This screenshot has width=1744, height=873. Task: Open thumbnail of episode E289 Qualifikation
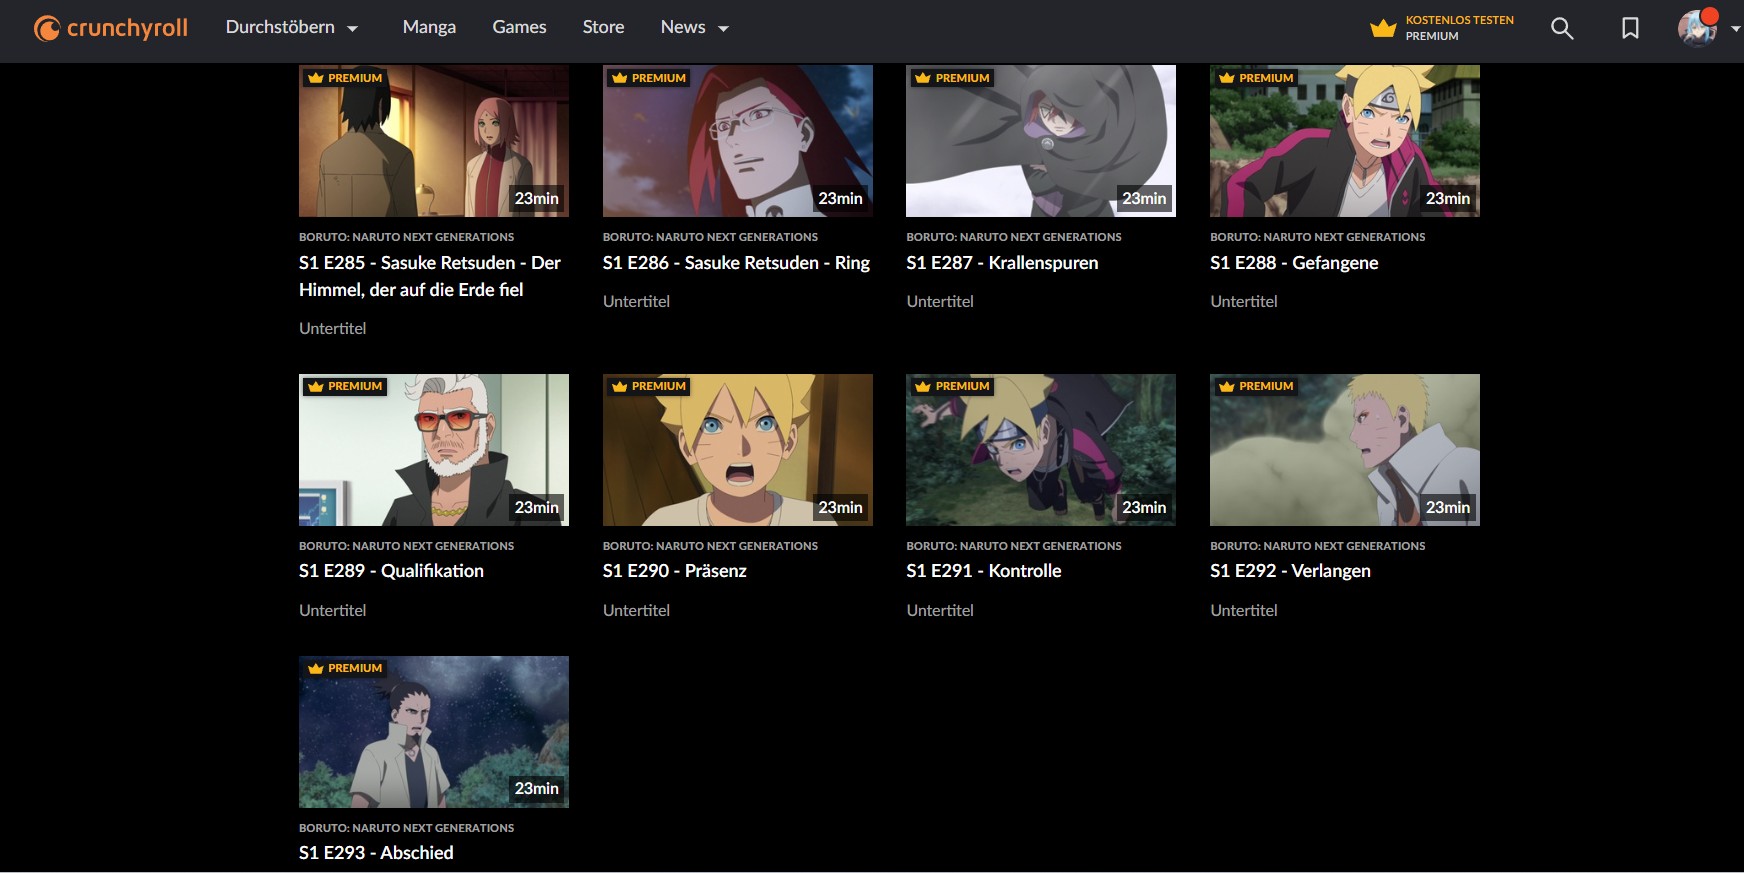pos(434,450)
